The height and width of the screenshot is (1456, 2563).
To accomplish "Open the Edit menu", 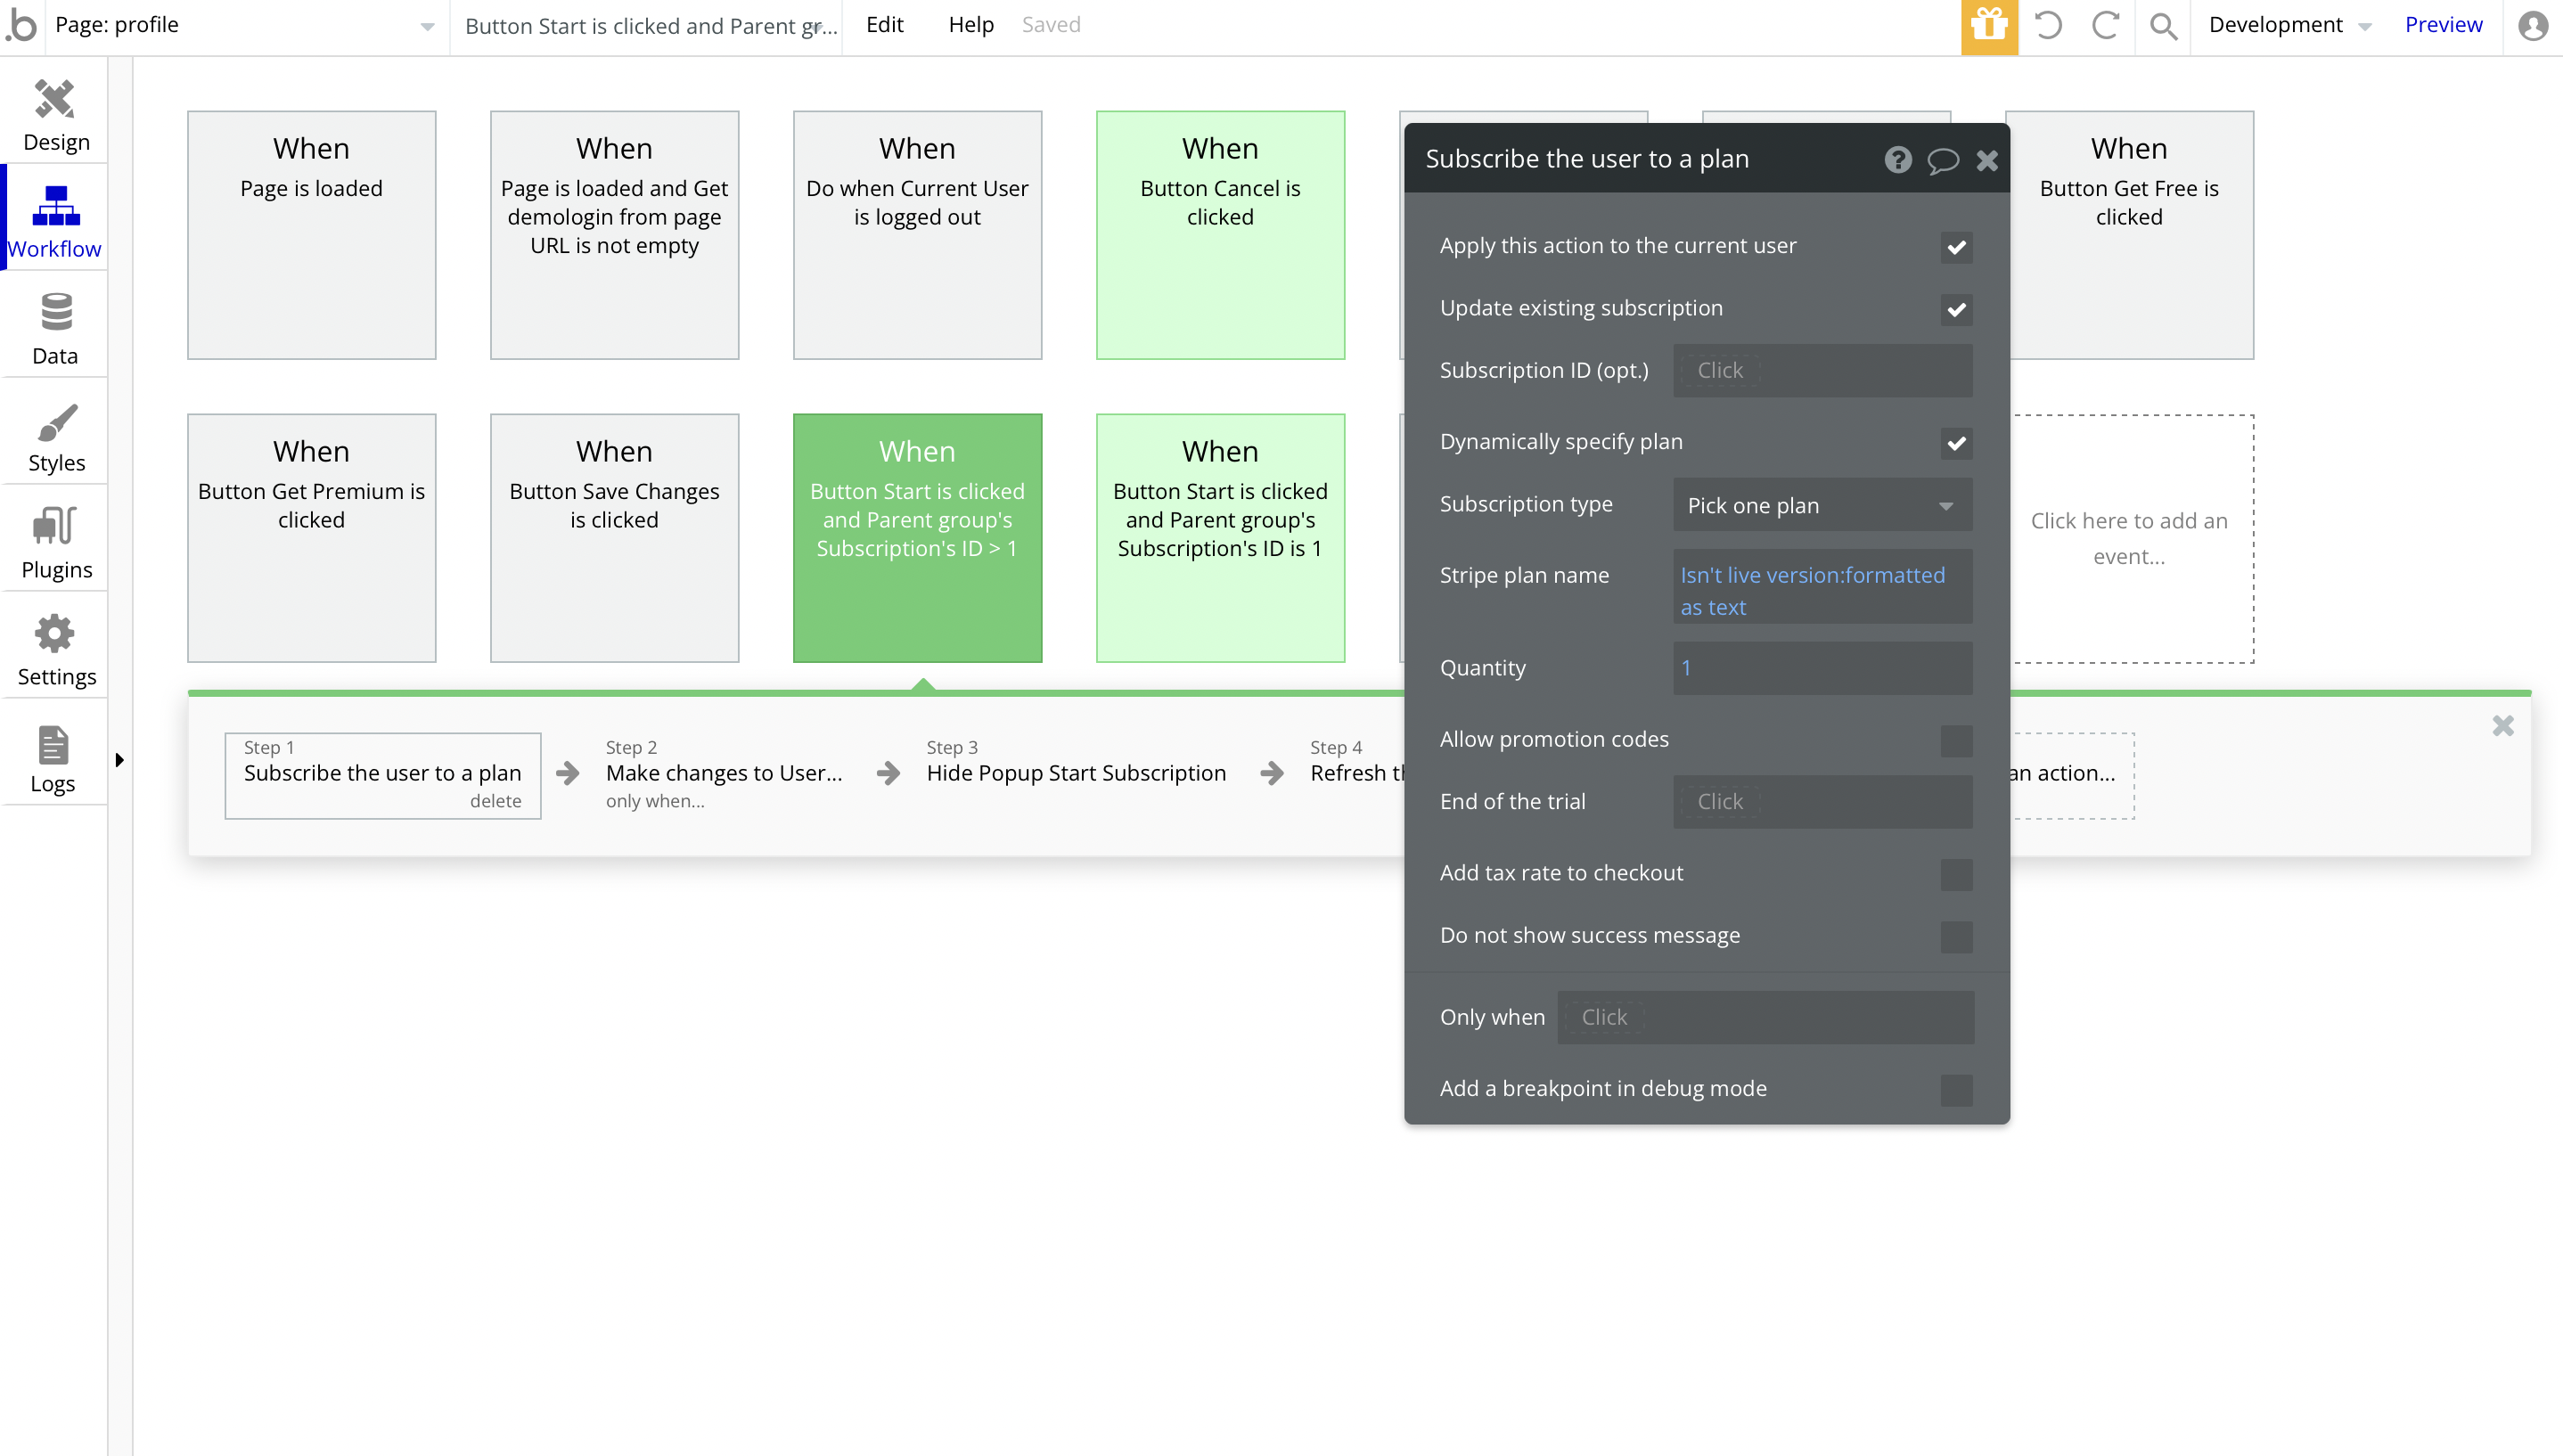I will click(x=884, y=25).
